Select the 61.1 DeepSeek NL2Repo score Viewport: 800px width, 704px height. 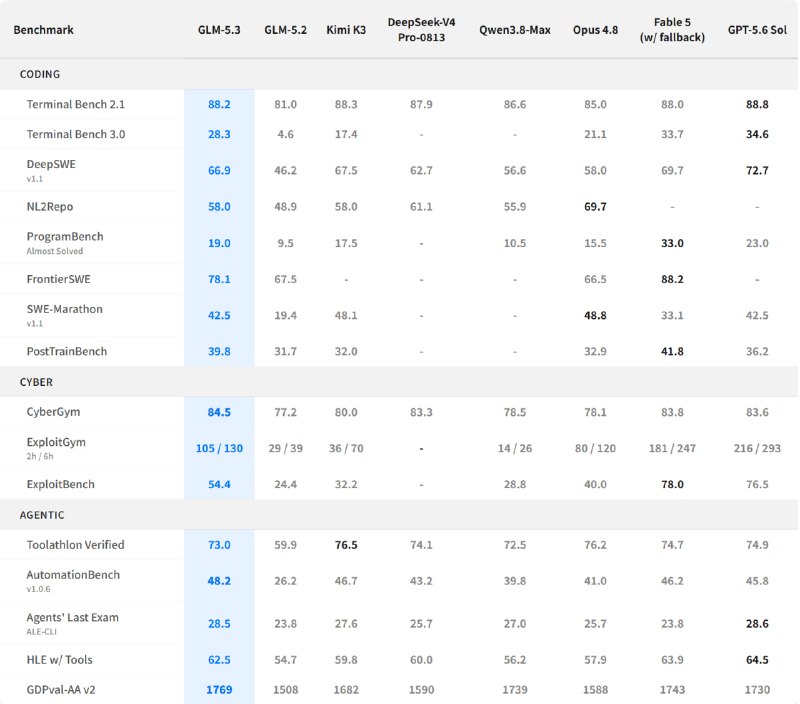coord(421,207)
